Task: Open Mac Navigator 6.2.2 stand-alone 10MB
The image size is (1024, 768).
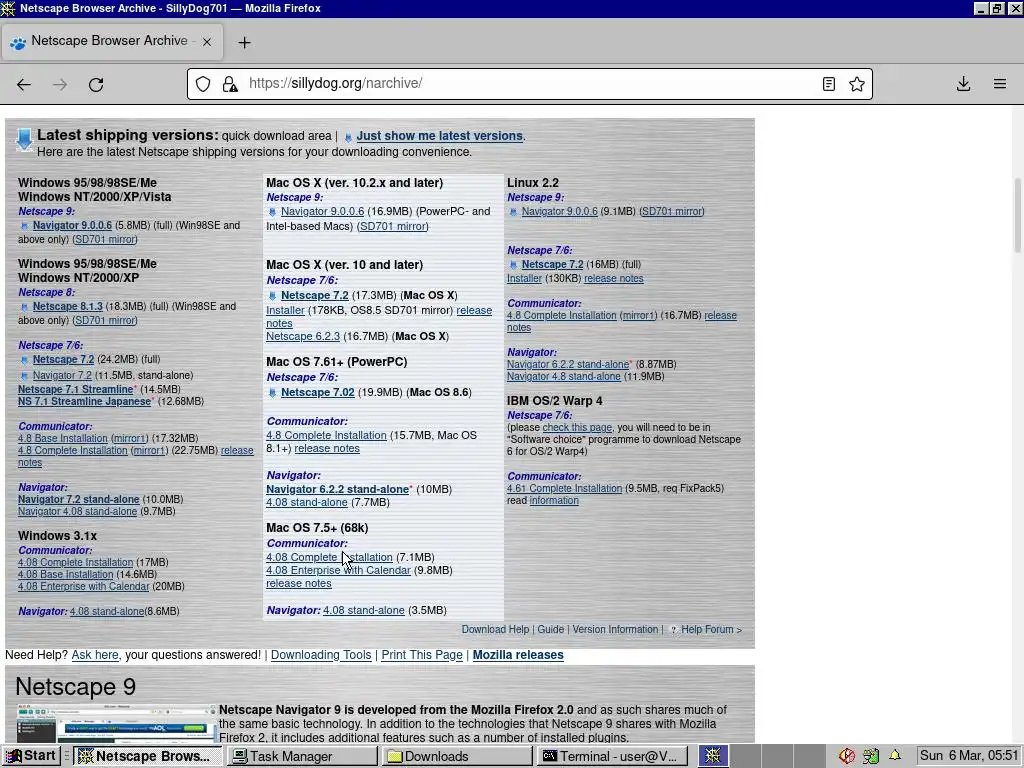Action: [x=338, y=489]
